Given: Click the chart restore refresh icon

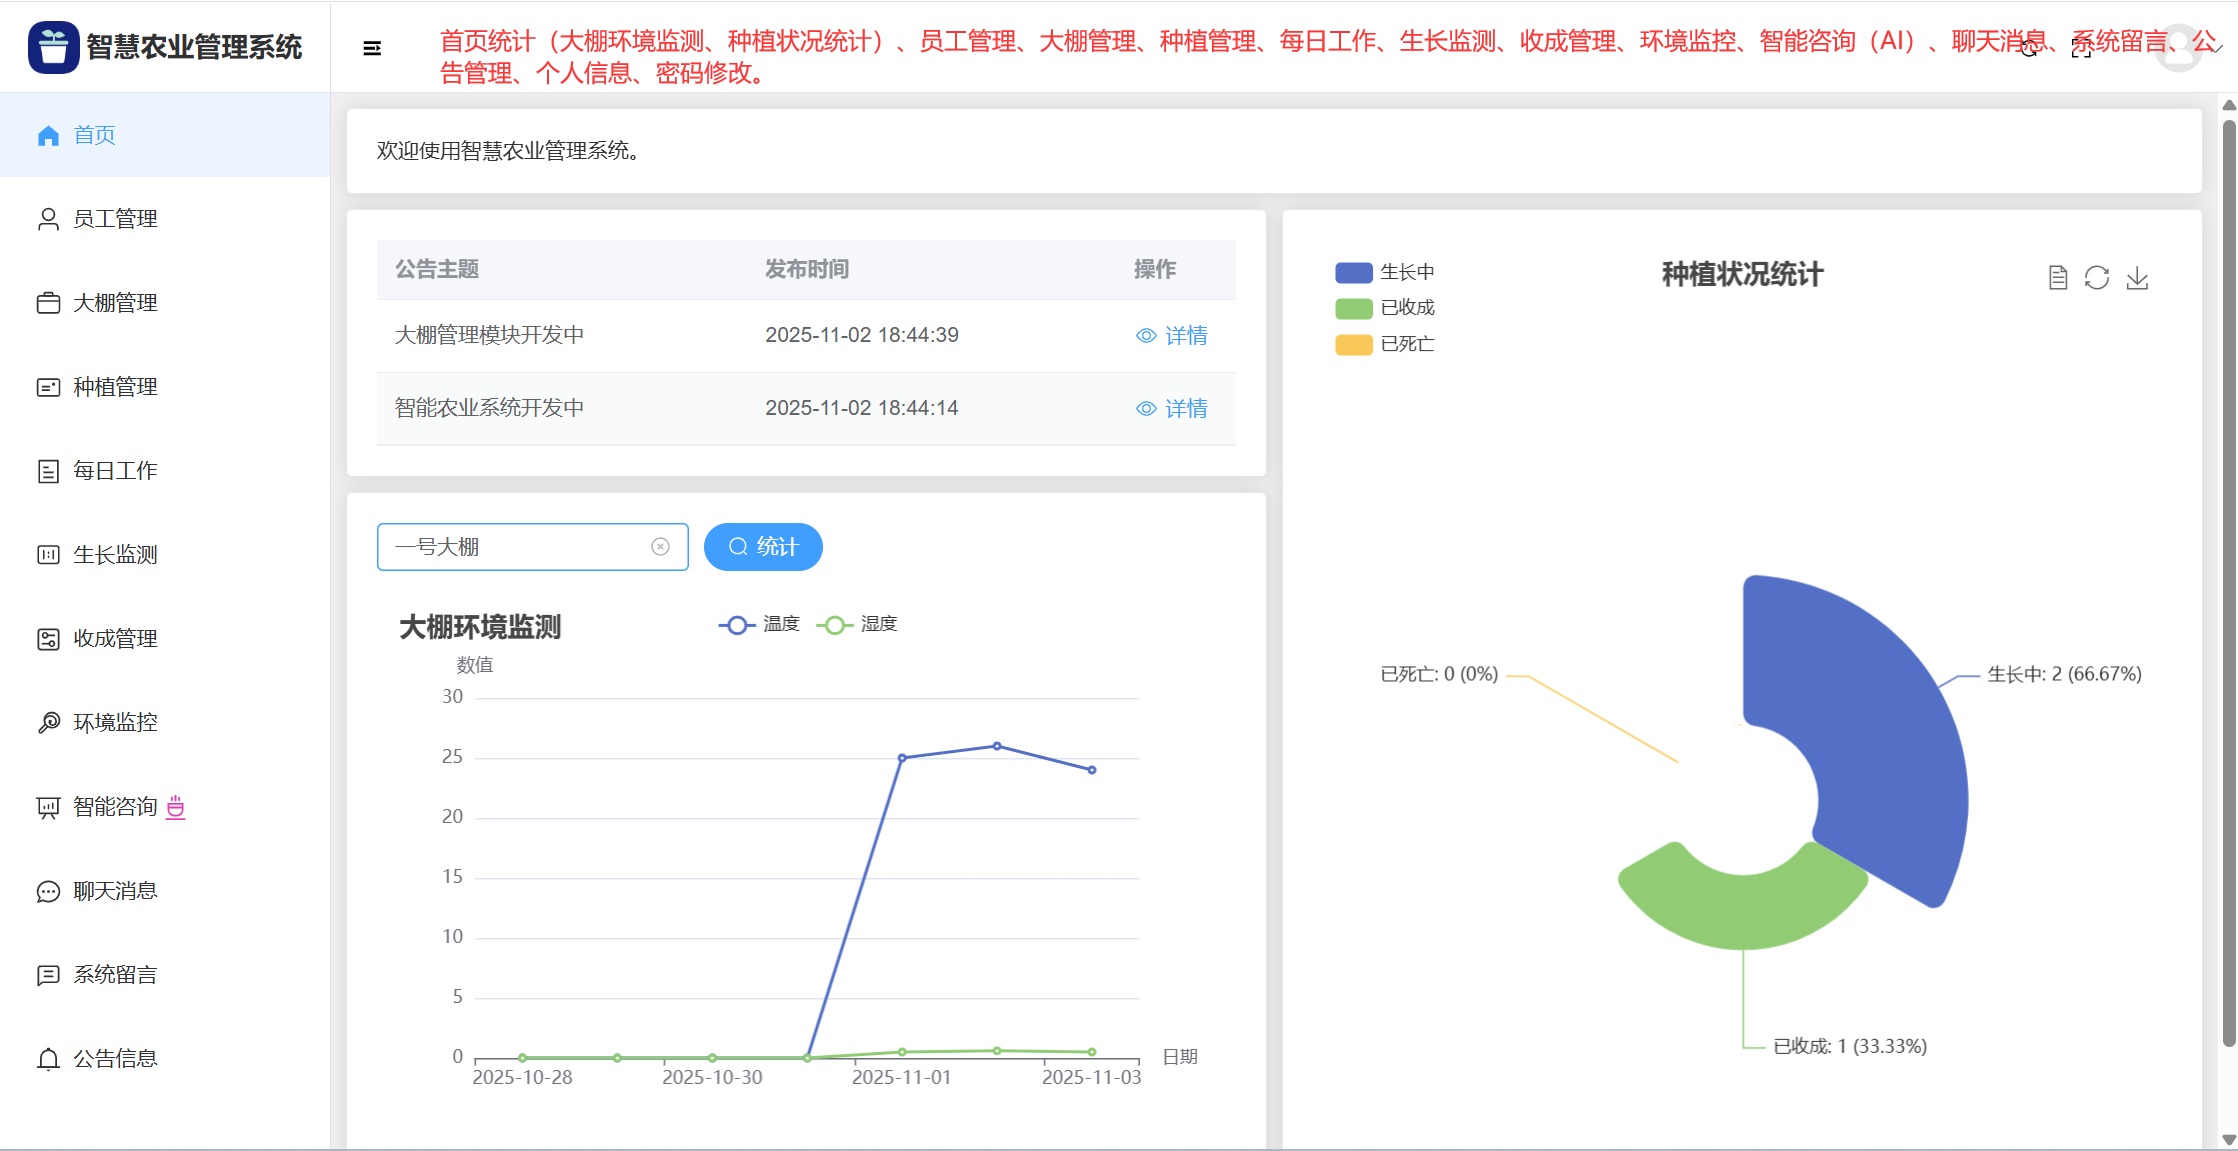Looking at the screenshot, I should point(2097,278).
